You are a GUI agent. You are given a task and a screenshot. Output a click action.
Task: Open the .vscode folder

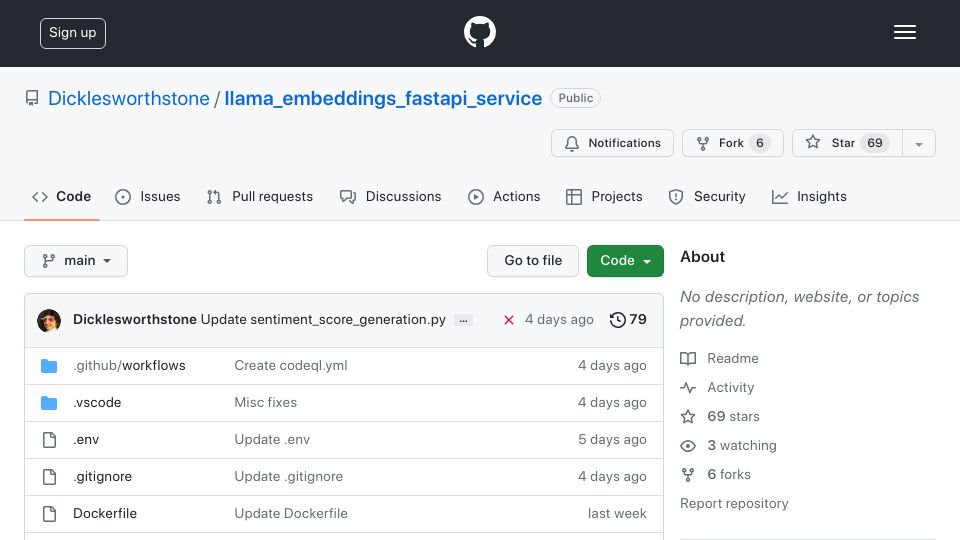(97, 403)
